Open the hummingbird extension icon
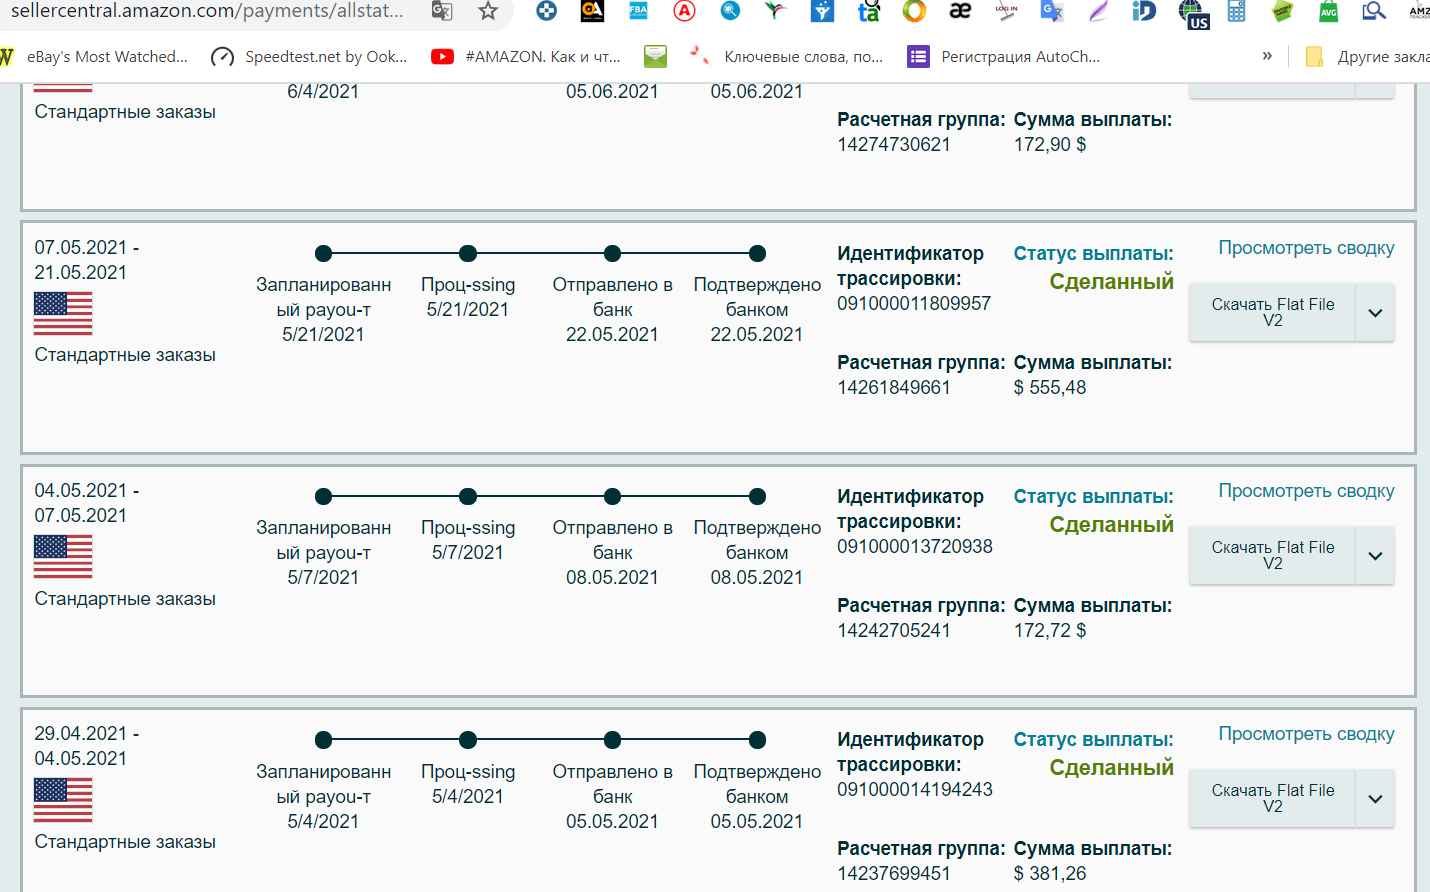Image resolution: width=1430 pixels, height=892 pixels. click(x=776, y=11)
